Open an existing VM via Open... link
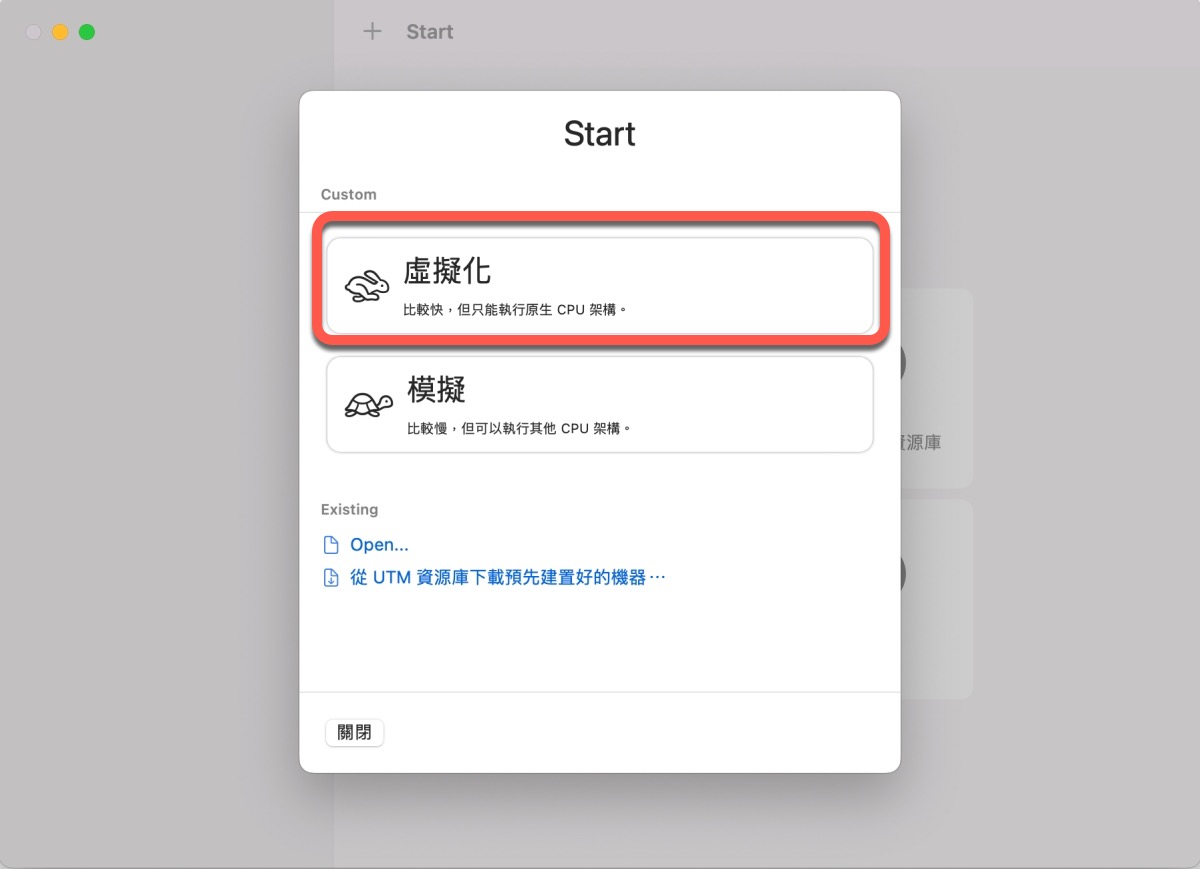Screen dimensions: 1200x869 pos(379,545)
